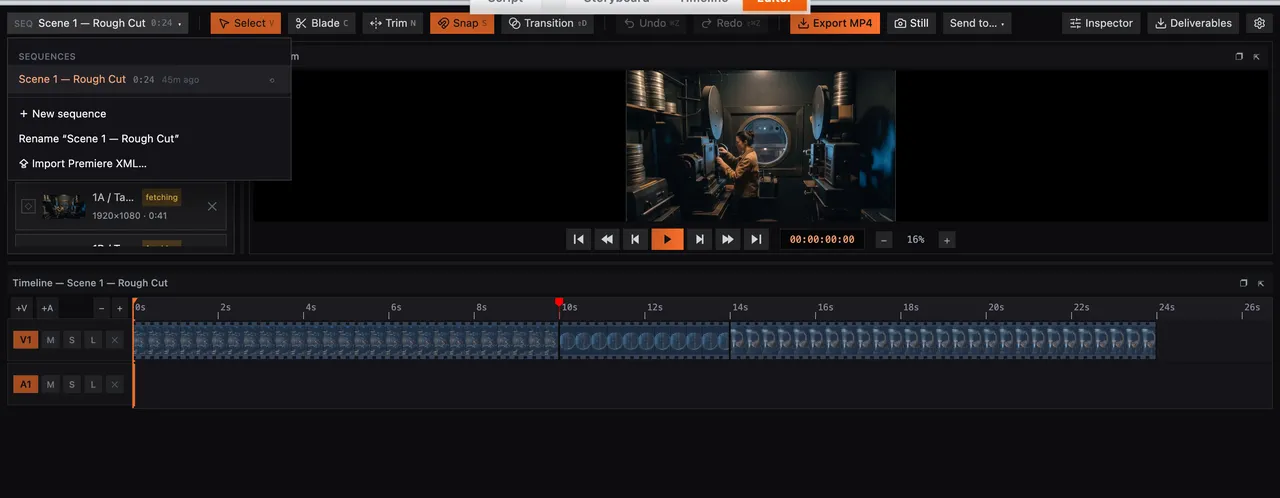Select the middle clip on V1

[644, 340]
